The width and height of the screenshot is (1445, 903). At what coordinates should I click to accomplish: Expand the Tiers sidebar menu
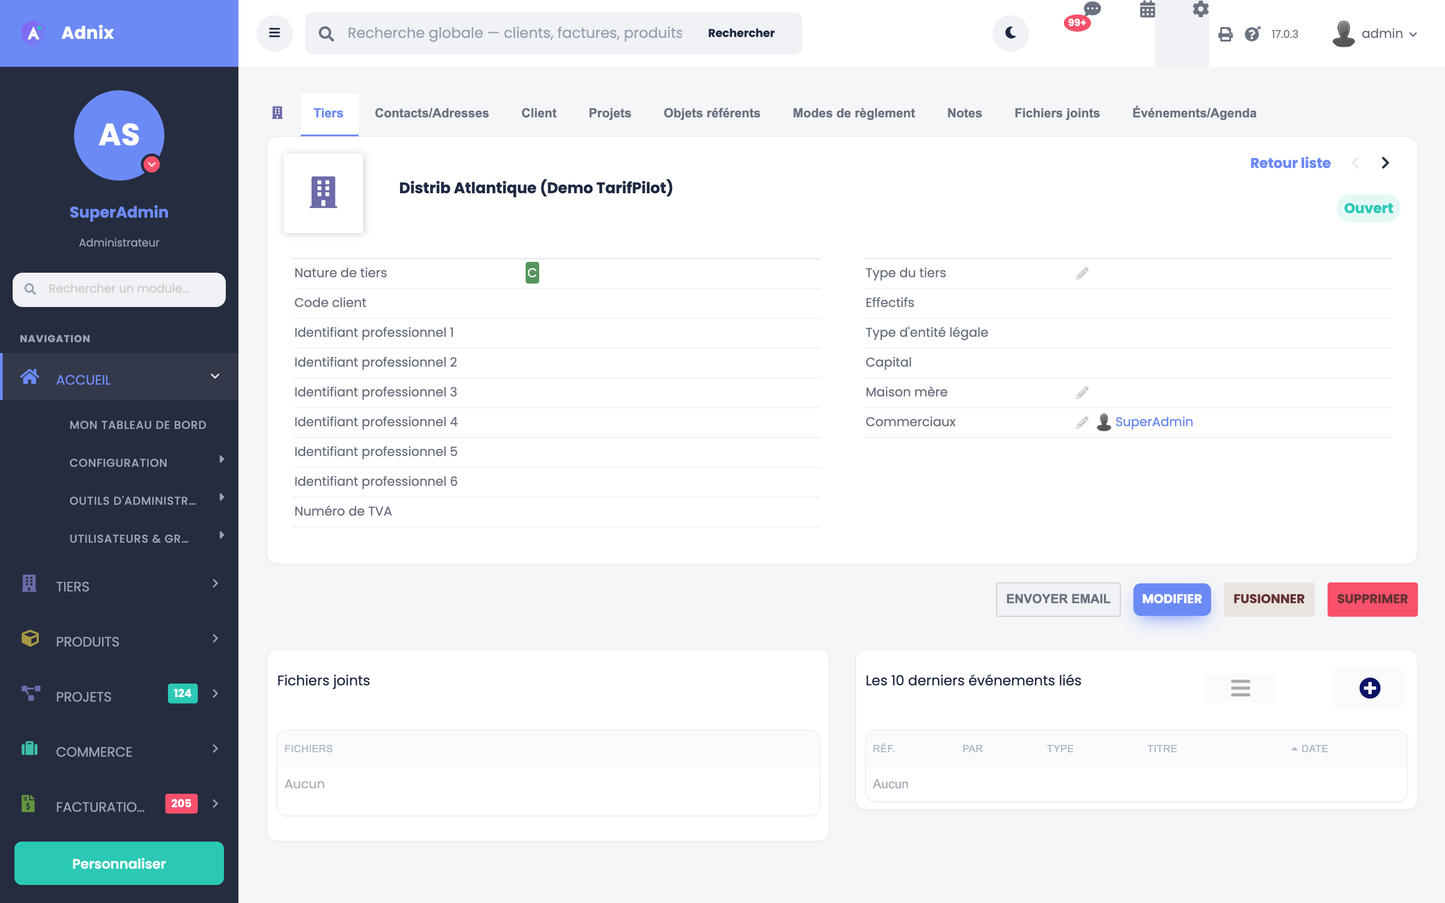[x=119, y=586]
